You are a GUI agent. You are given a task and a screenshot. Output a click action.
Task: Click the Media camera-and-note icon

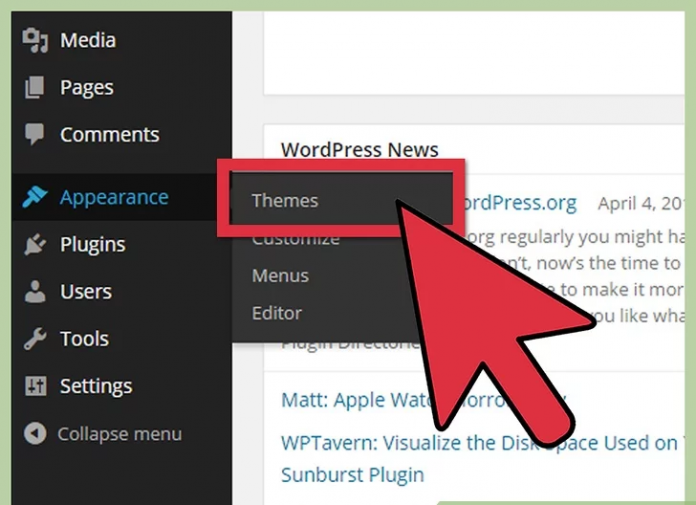[35, 40]
